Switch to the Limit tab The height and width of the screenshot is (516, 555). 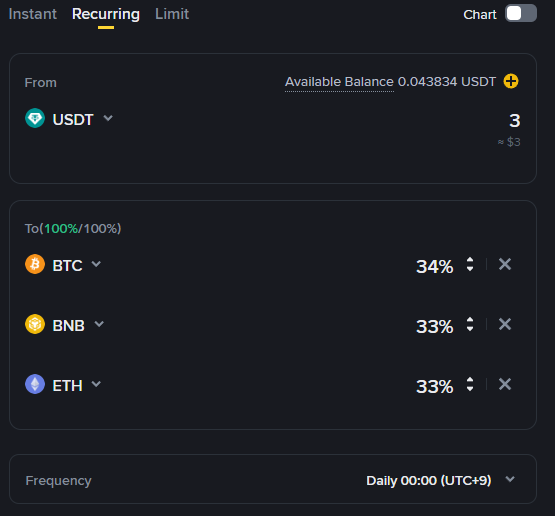pos(172,14)
